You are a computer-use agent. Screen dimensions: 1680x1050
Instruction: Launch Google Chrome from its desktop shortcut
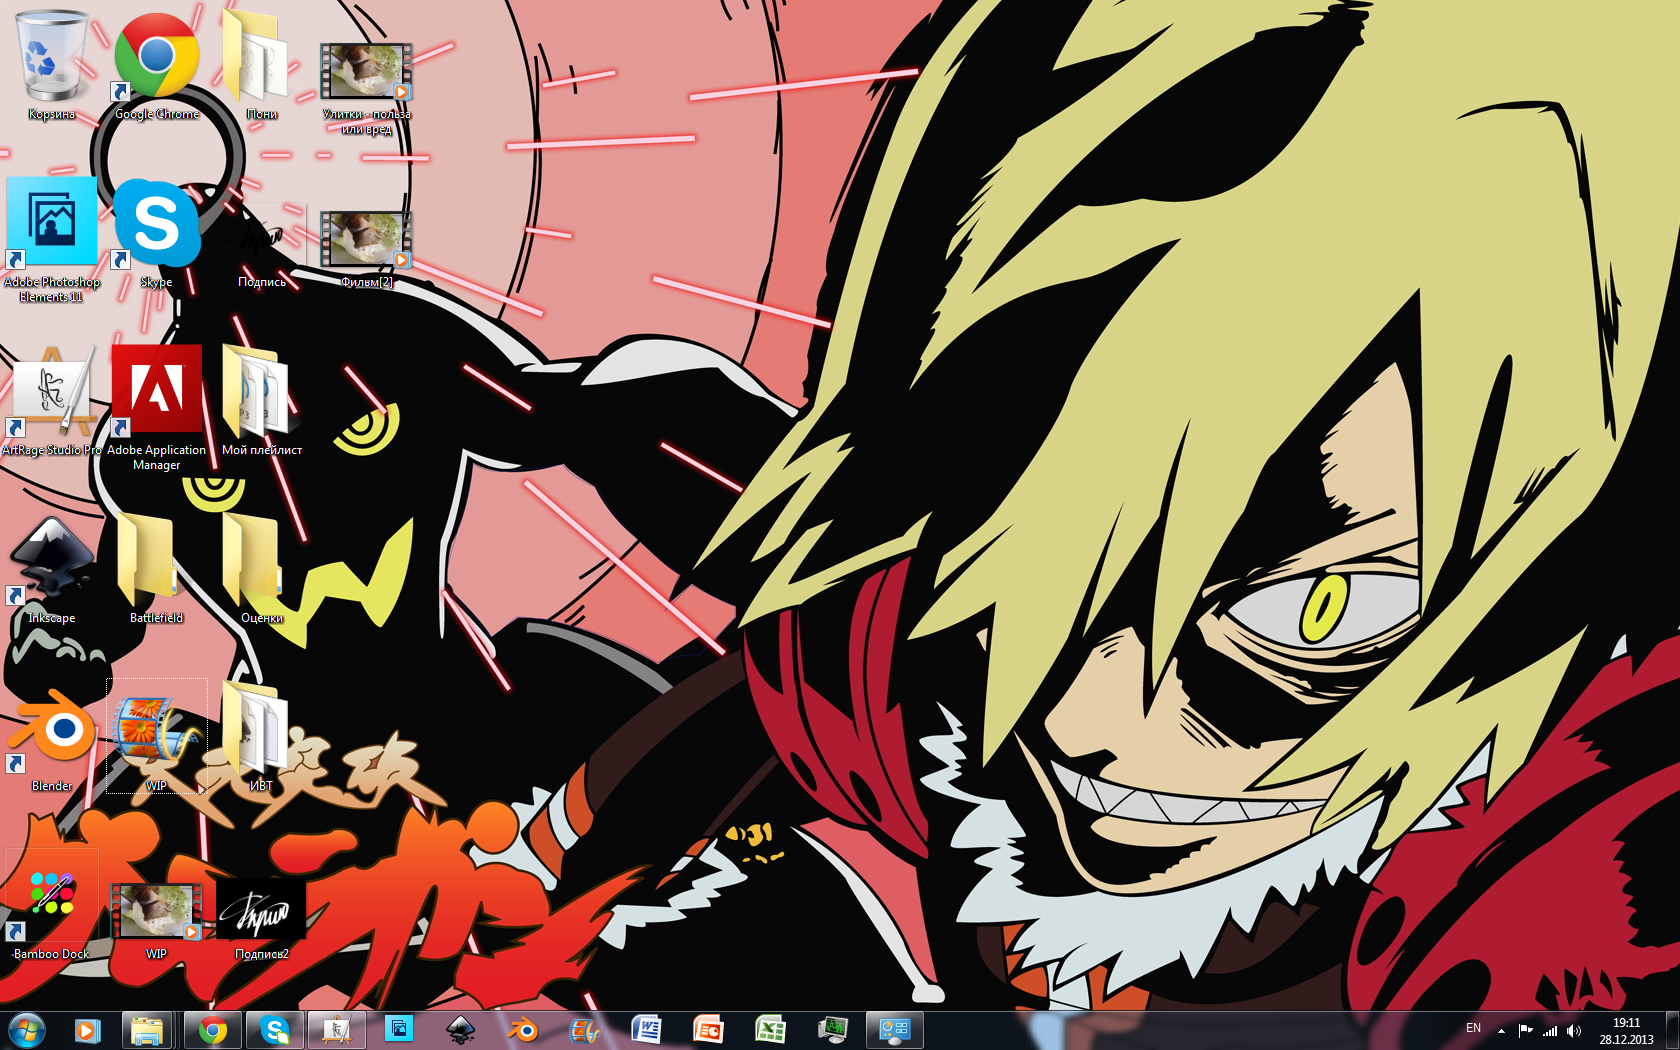[x=157, y=65]
